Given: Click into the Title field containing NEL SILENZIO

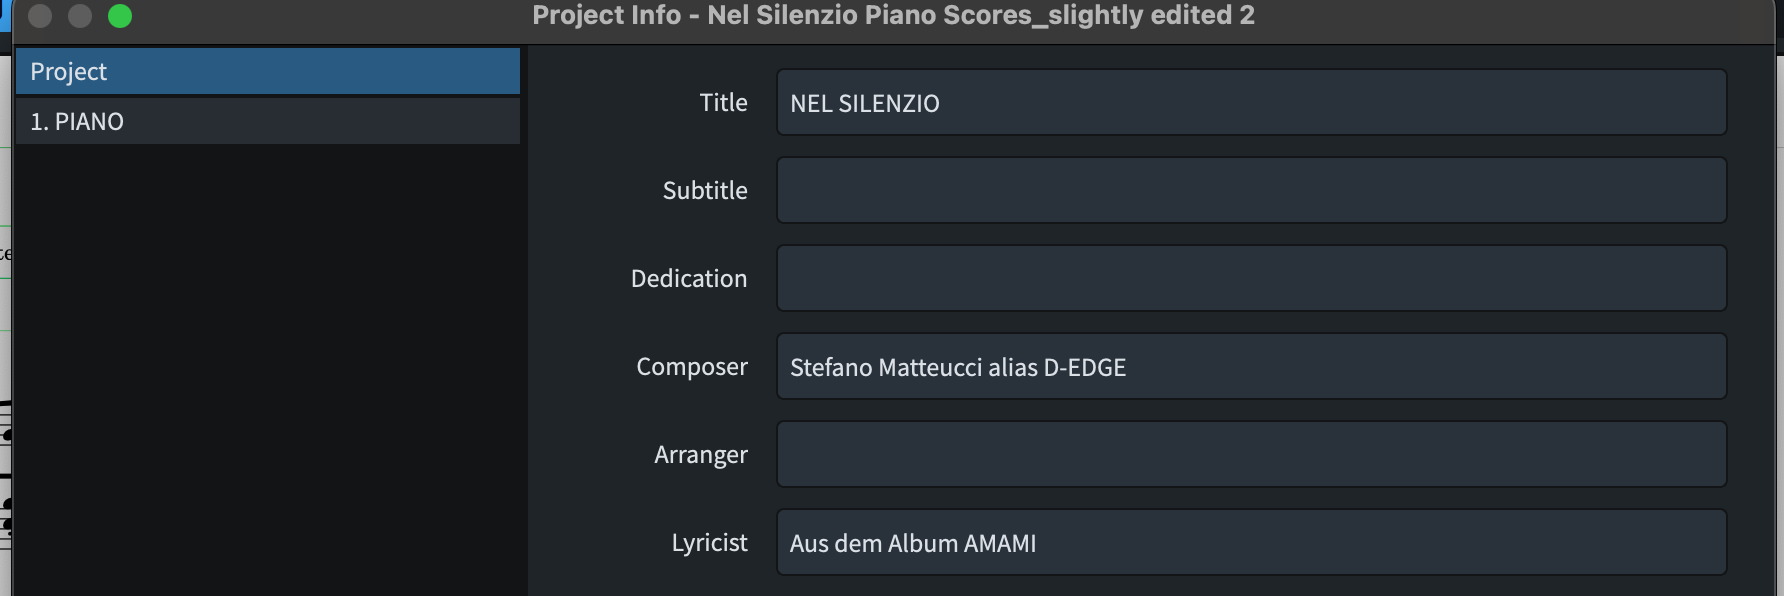Looking at the screenshot, I should [1250, 103].
